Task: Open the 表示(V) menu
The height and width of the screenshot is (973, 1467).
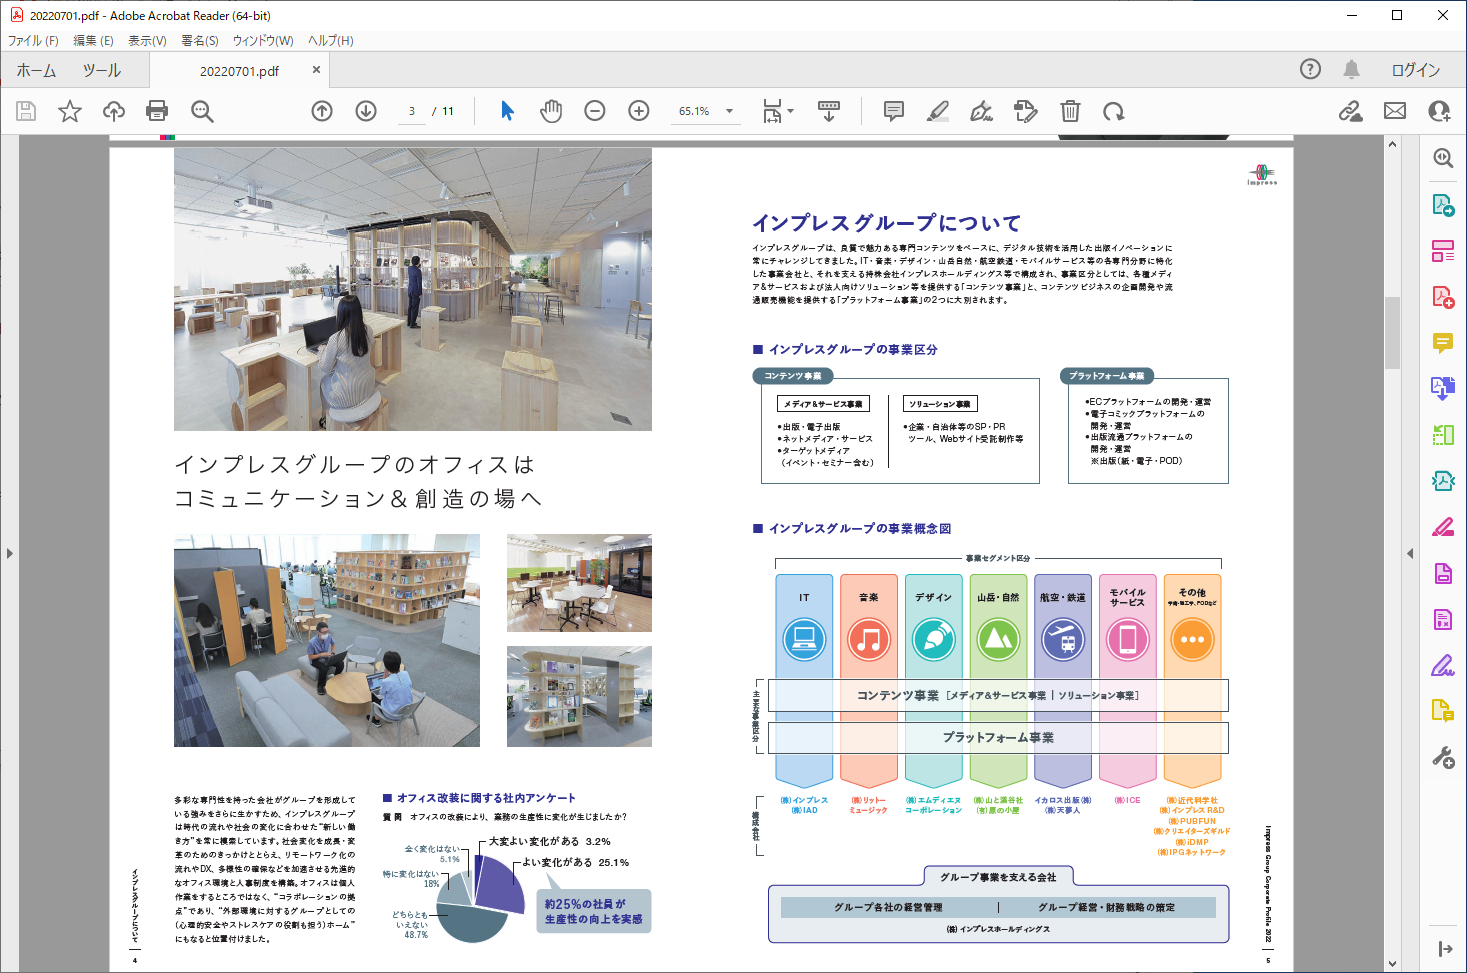Action: tap(146, 41)
